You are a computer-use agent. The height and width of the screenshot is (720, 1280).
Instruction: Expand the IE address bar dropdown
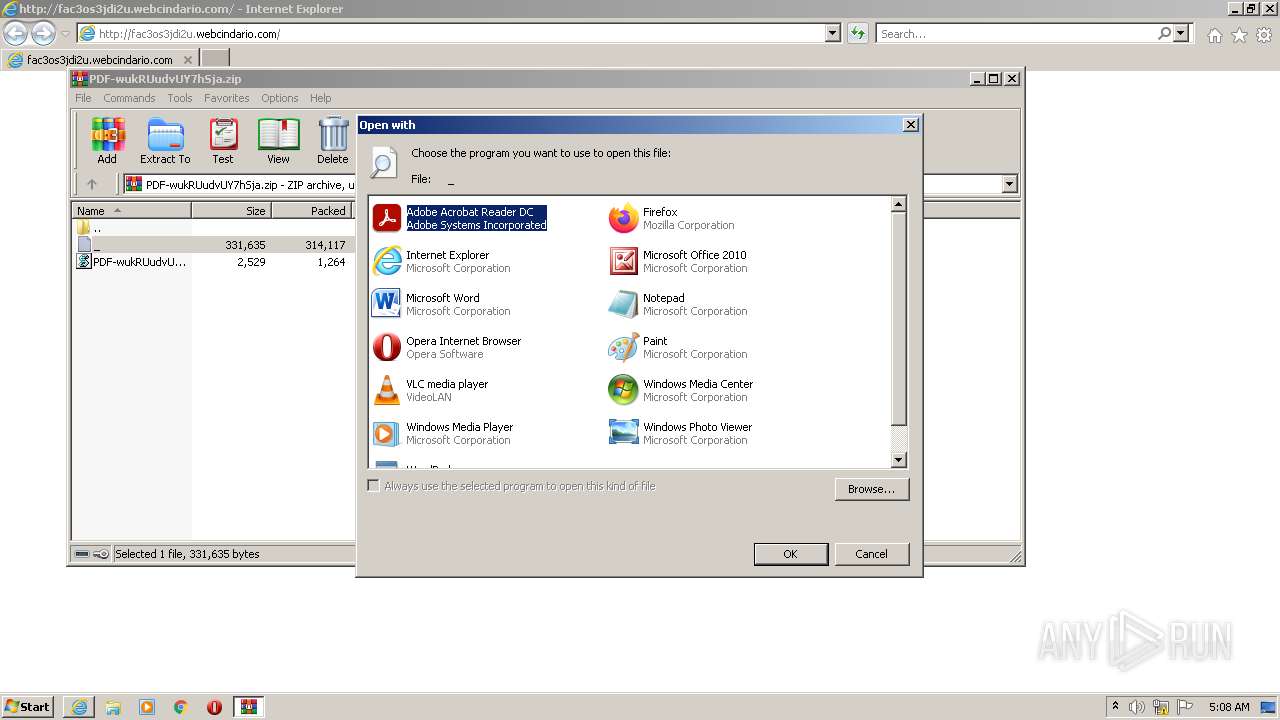[x=833, y=33]
